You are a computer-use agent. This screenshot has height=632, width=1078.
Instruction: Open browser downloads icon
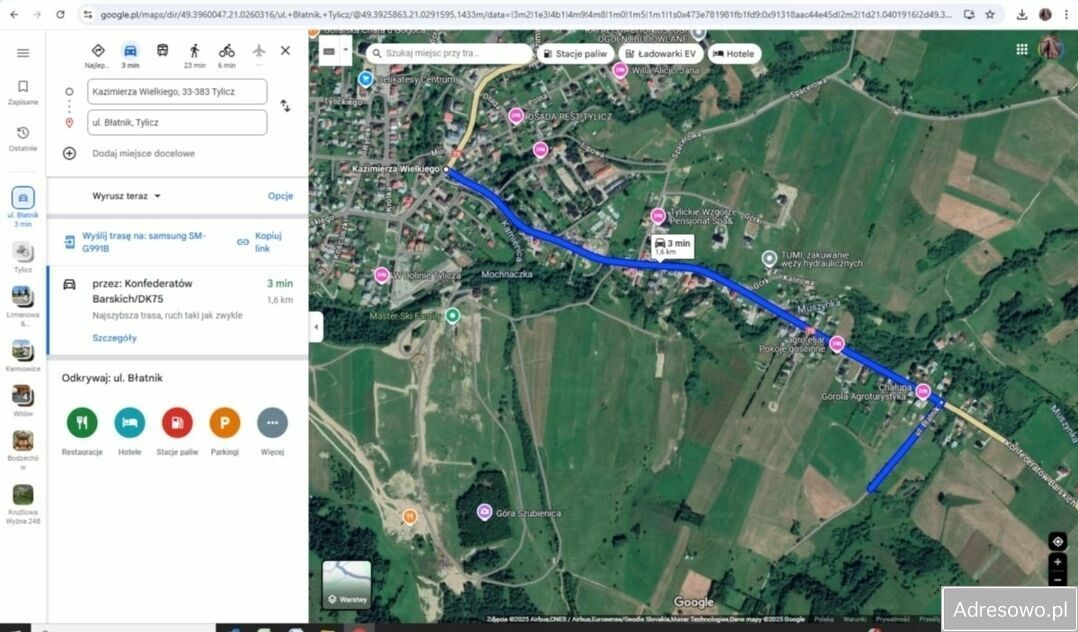1022,14
